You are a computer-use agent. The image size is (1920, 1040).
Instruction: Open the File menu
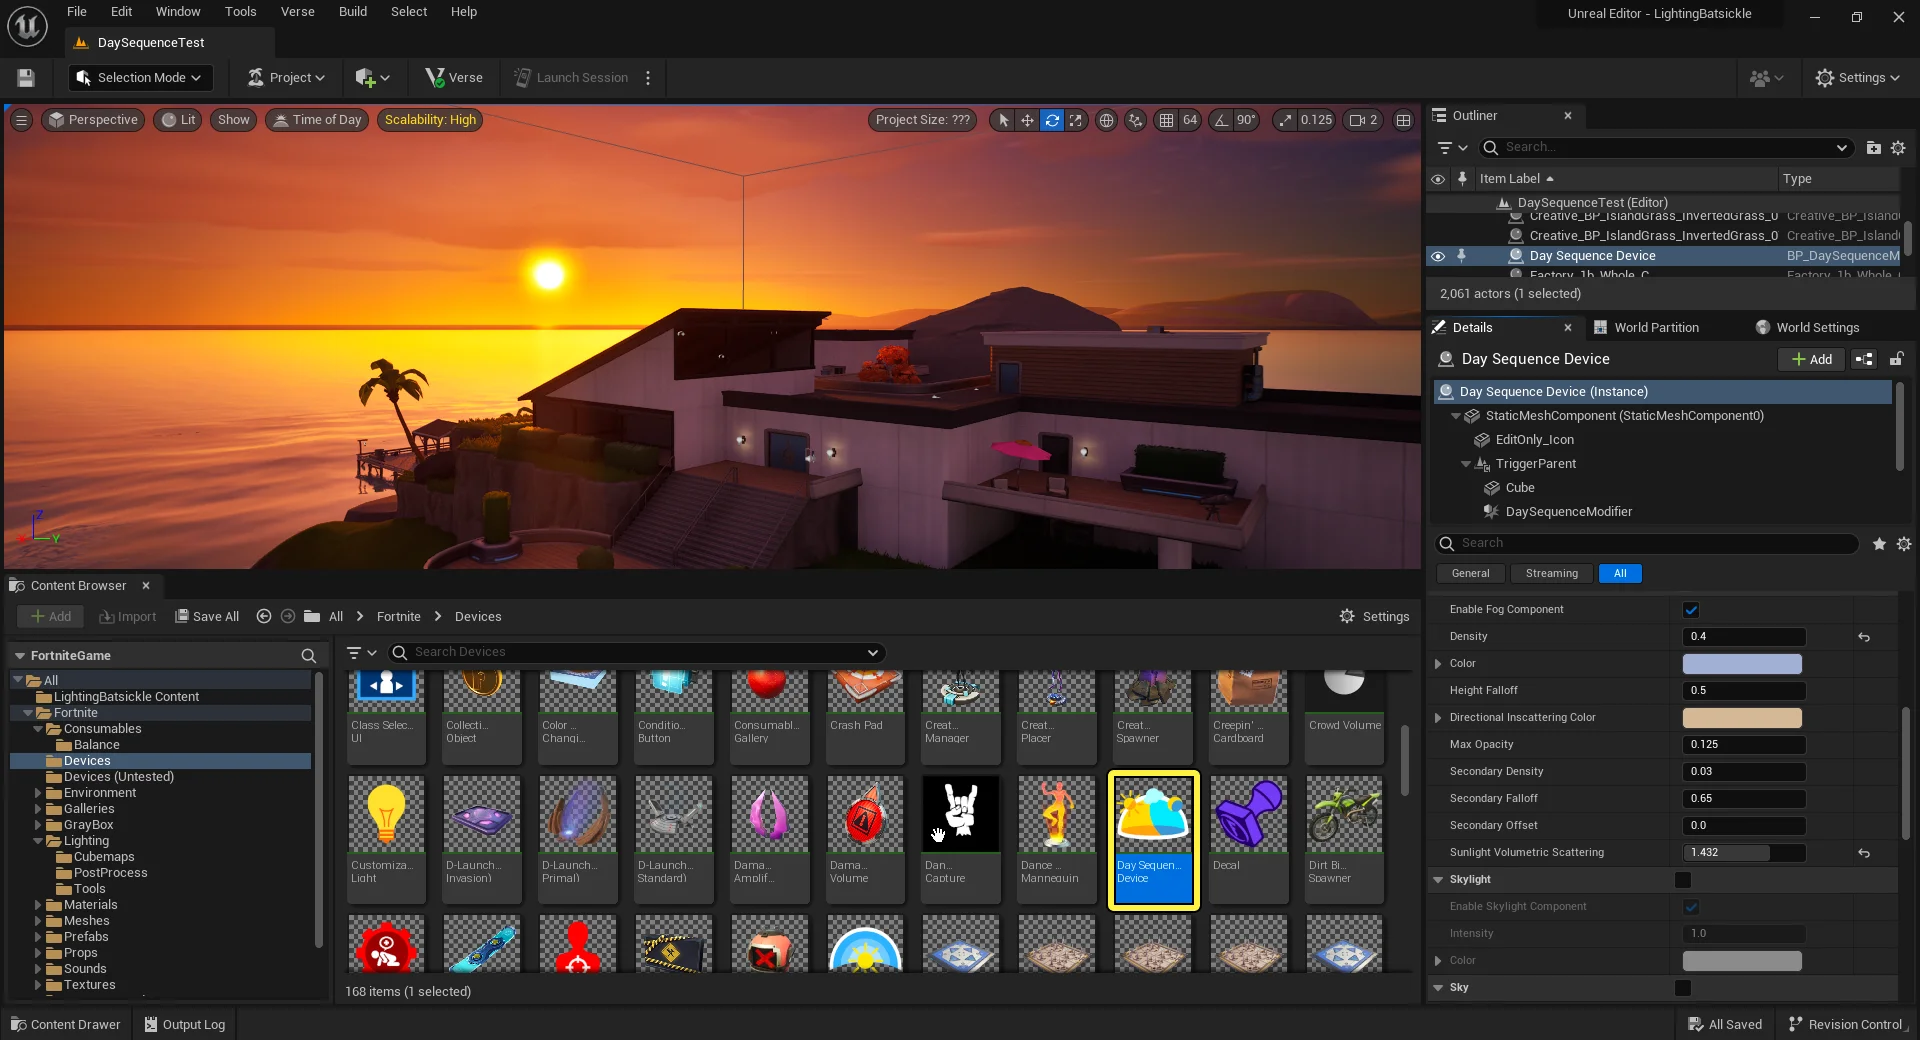coord(77,12)
